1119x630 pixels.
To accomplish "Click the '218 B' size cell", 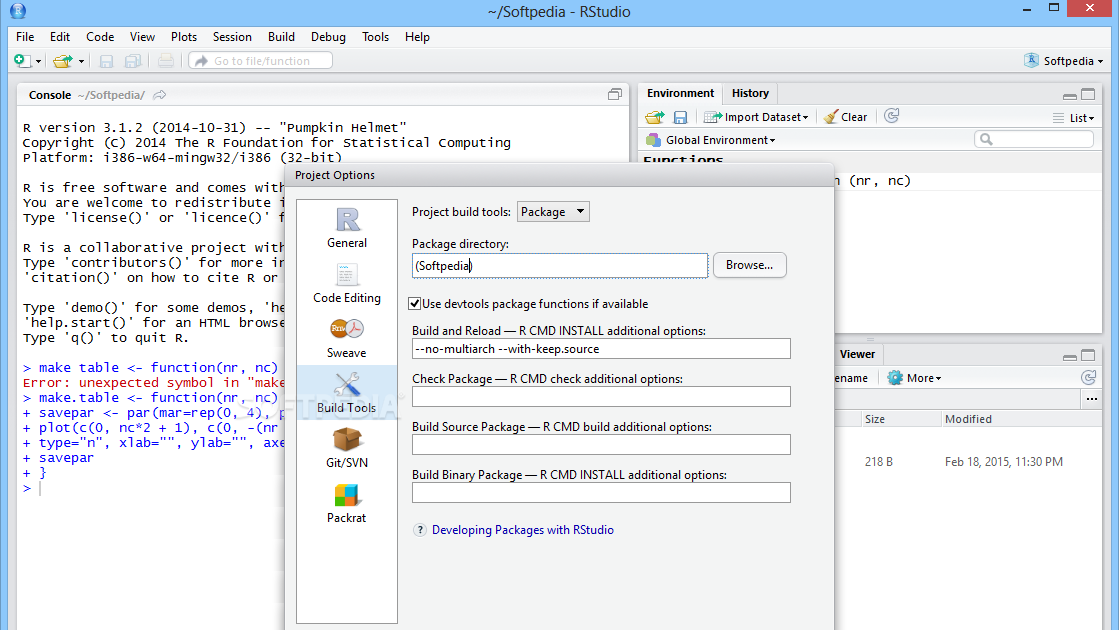I will point(879,462).
